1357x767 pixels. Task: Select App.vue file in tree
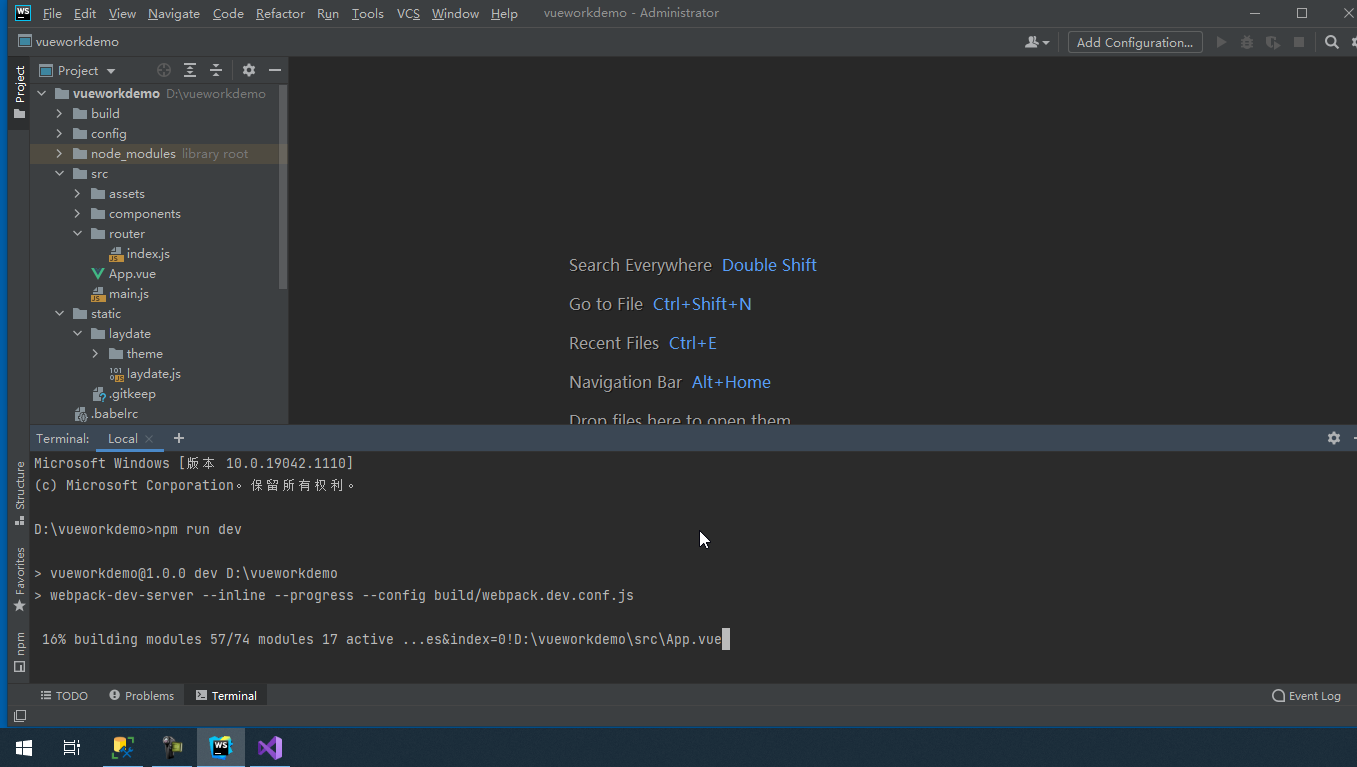132,273
